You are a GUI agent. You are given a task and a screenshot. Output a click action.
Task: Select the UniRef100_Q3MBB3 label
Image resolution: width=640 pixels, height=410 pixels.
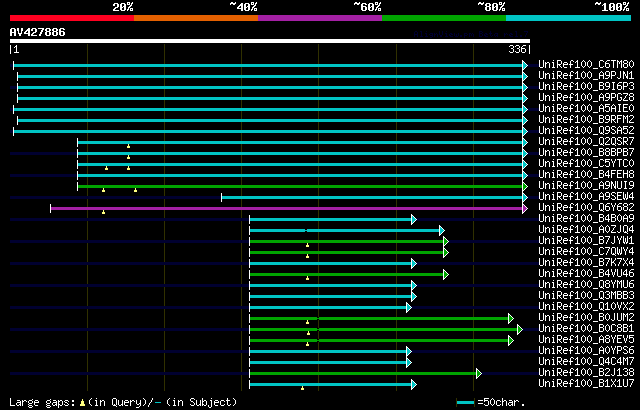[x=586, y=296]
